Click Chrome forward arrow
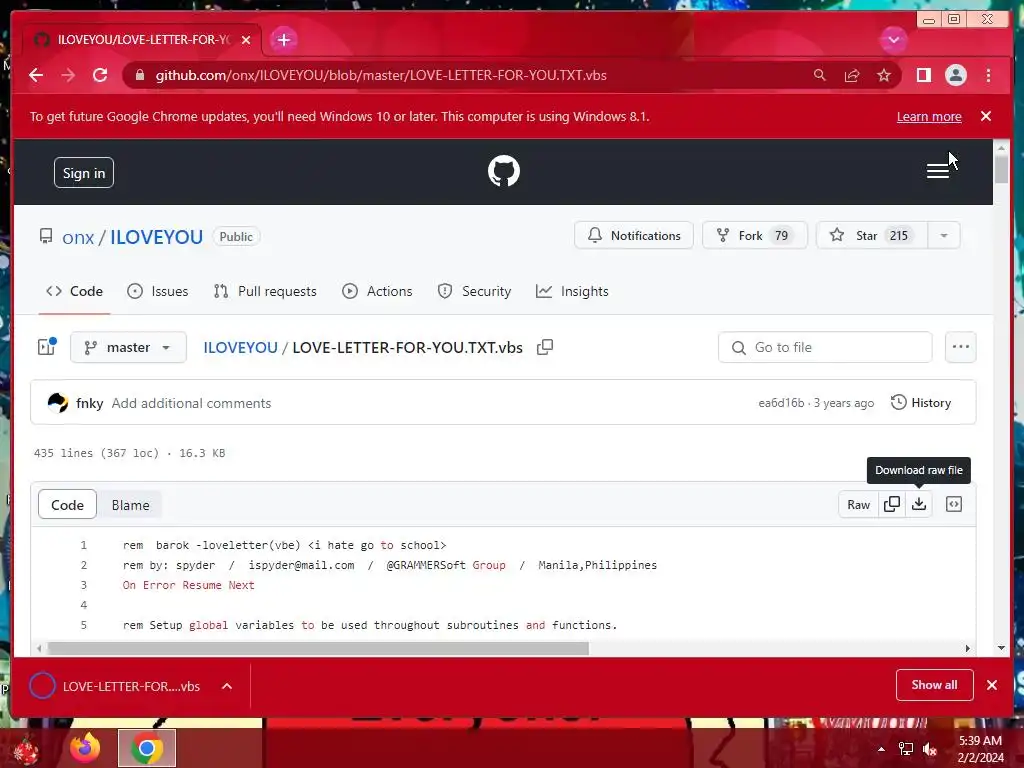 [68, 75]
